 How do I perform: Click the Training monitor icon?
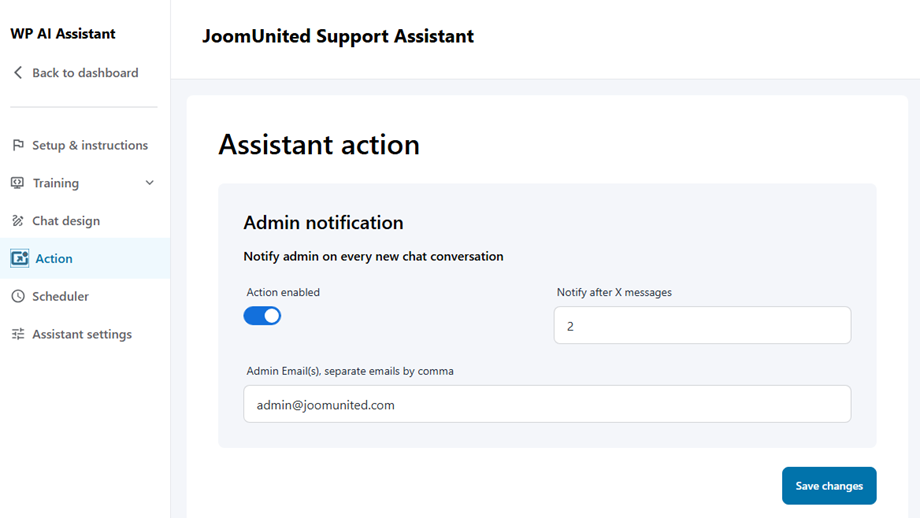18,183
